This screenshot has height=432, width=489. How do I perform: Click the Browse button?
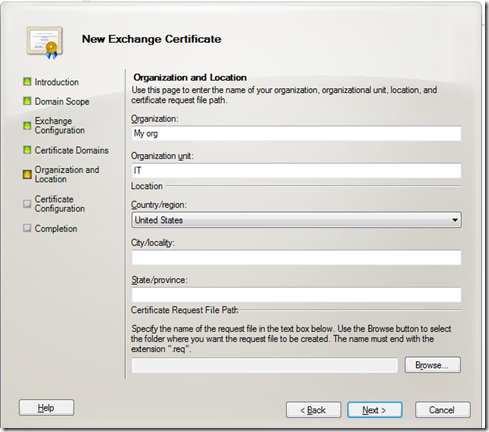coord(433,365)
